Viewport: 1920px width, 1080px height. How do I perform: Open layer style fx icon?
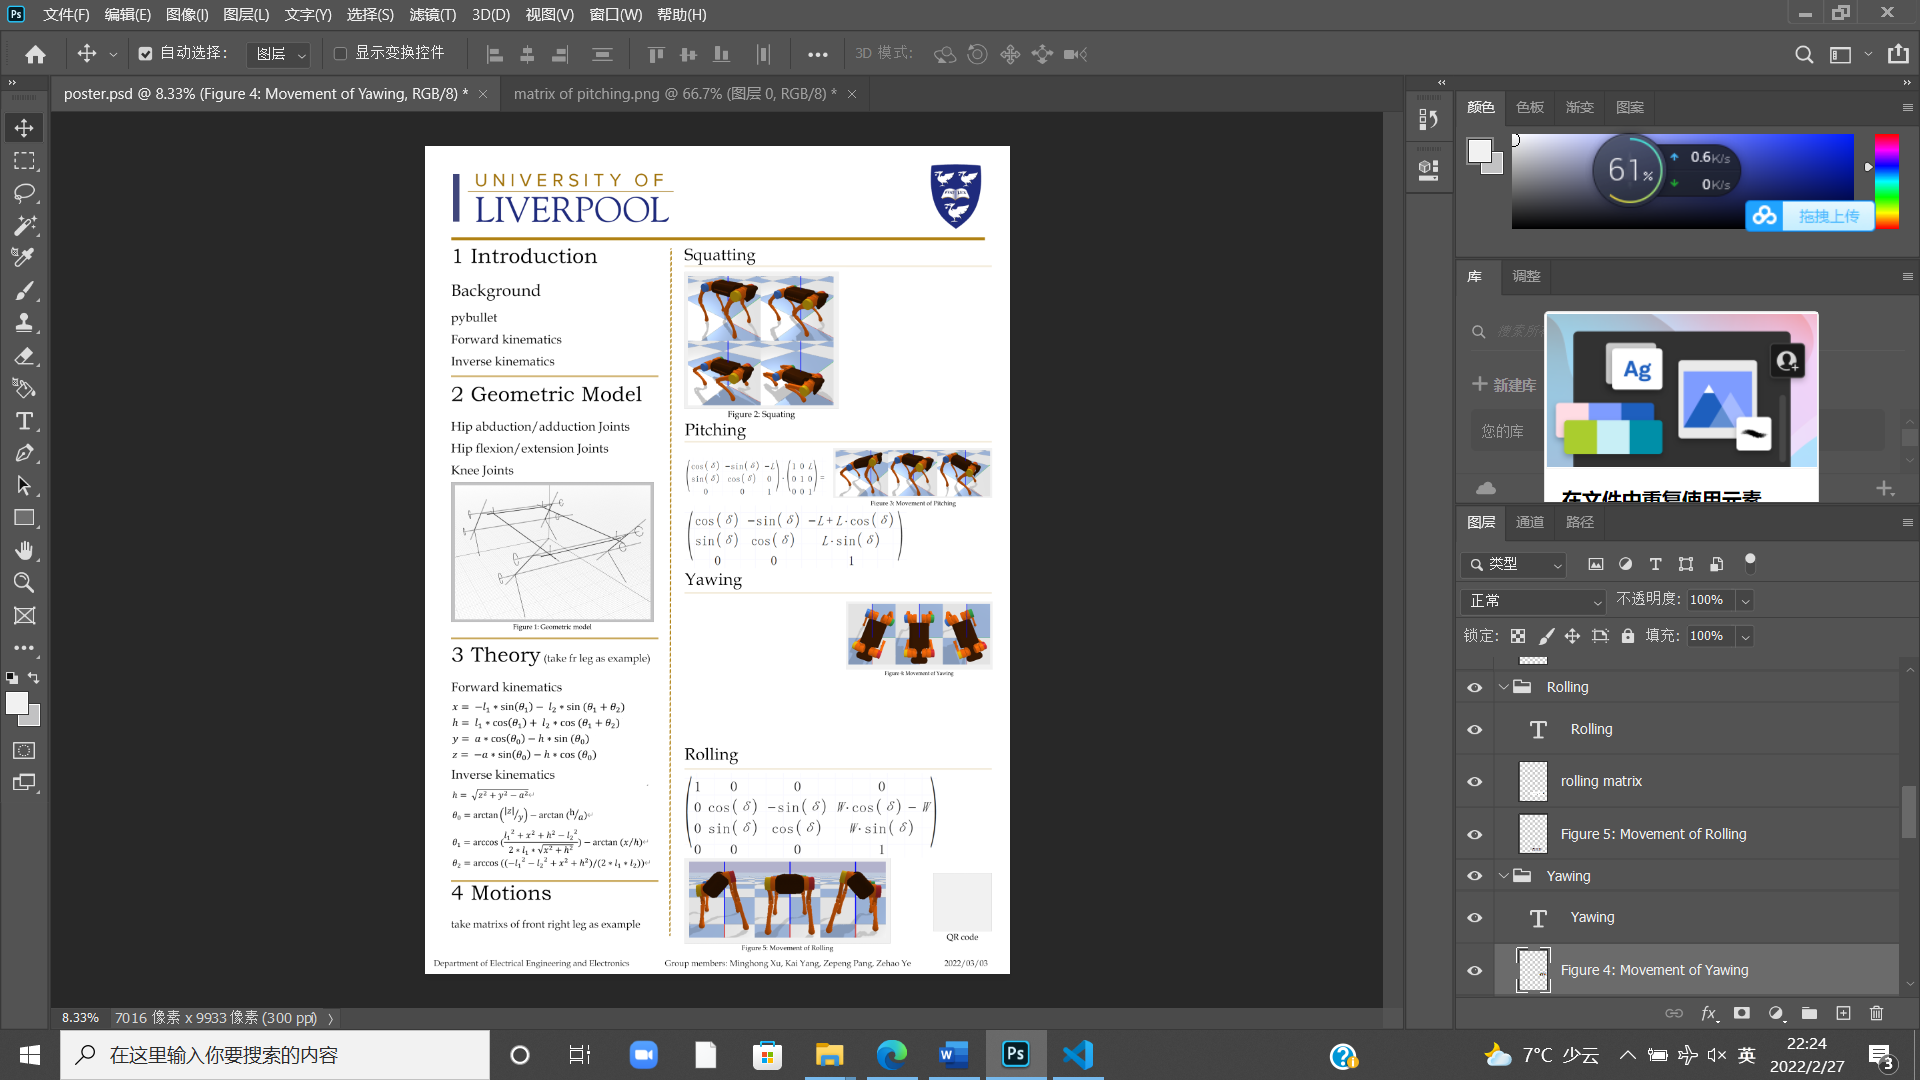pos(1709,1013)
